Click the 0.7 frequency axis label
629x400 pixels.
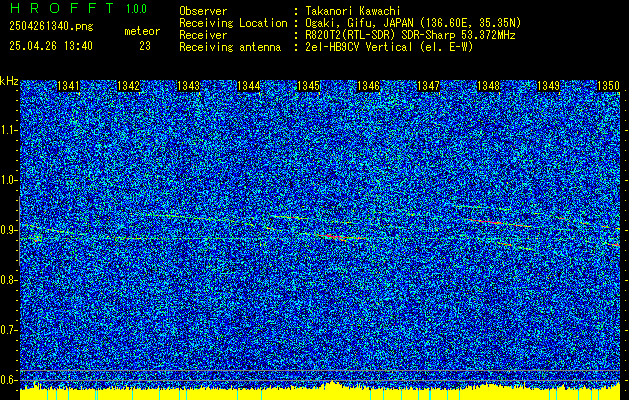pyautogui.click(x=8, y=330)
